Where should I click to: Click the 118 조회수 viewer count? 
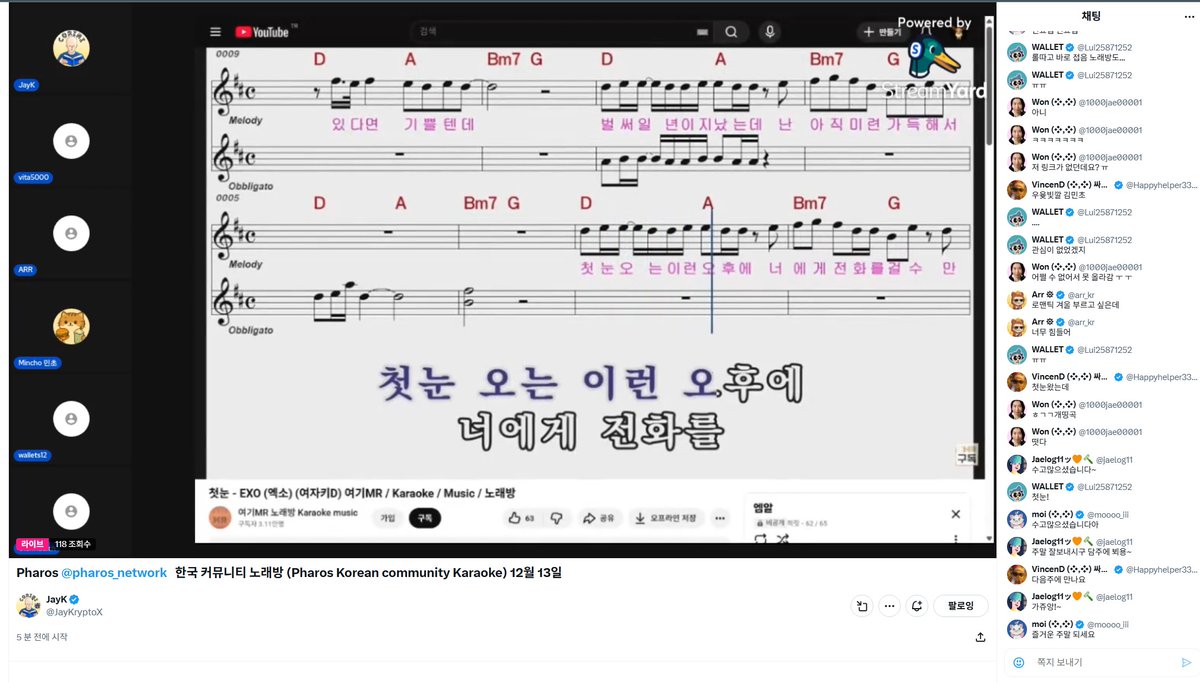click(73, 544)
